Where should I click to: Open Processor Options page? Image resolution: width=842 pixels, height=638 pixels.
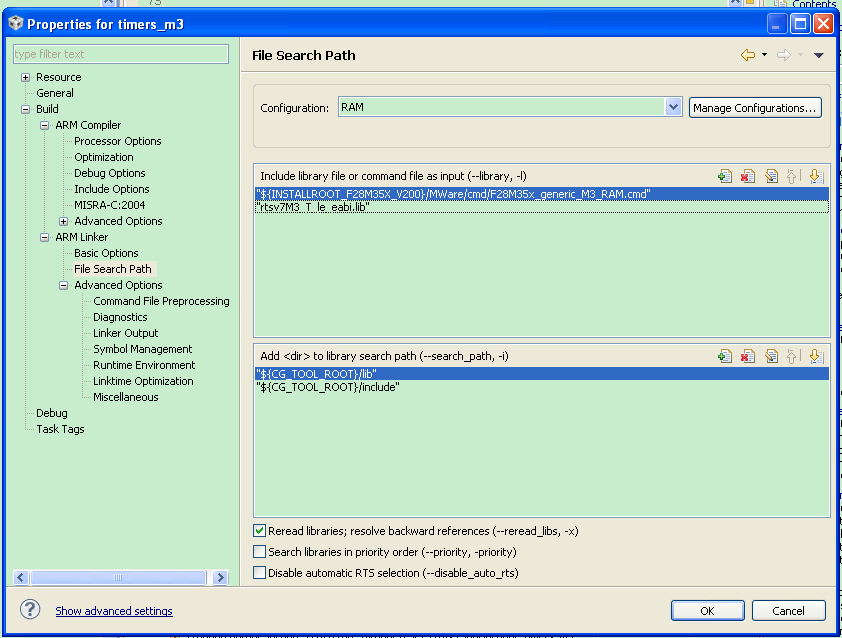click(118, 141)
